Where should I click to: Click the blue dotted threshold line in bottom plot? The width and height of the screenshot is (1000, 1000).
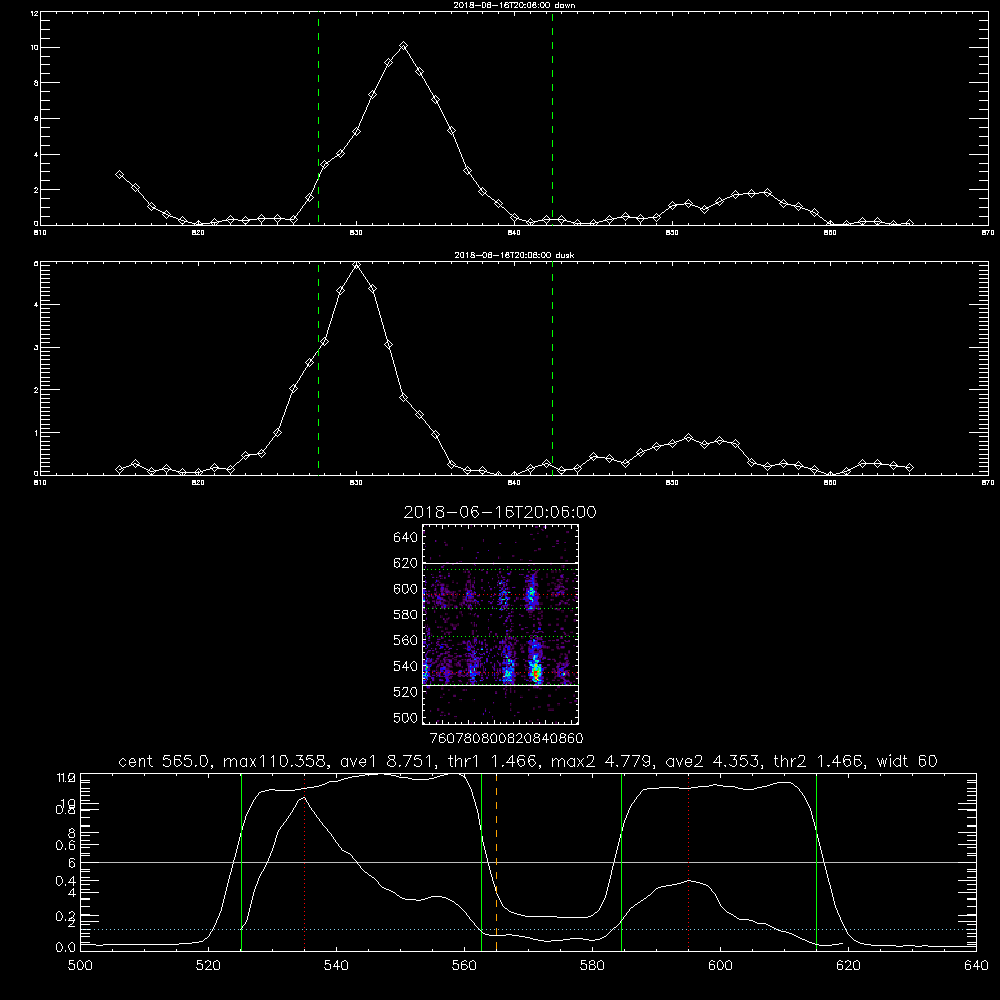(x=528, y=929)
